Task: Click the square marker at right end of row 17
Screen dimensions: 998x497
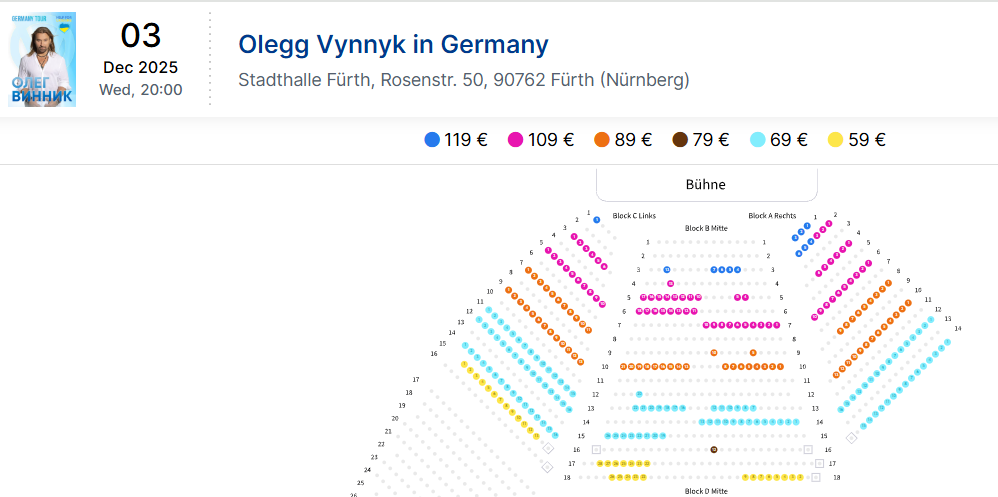Action: point(820,464)
